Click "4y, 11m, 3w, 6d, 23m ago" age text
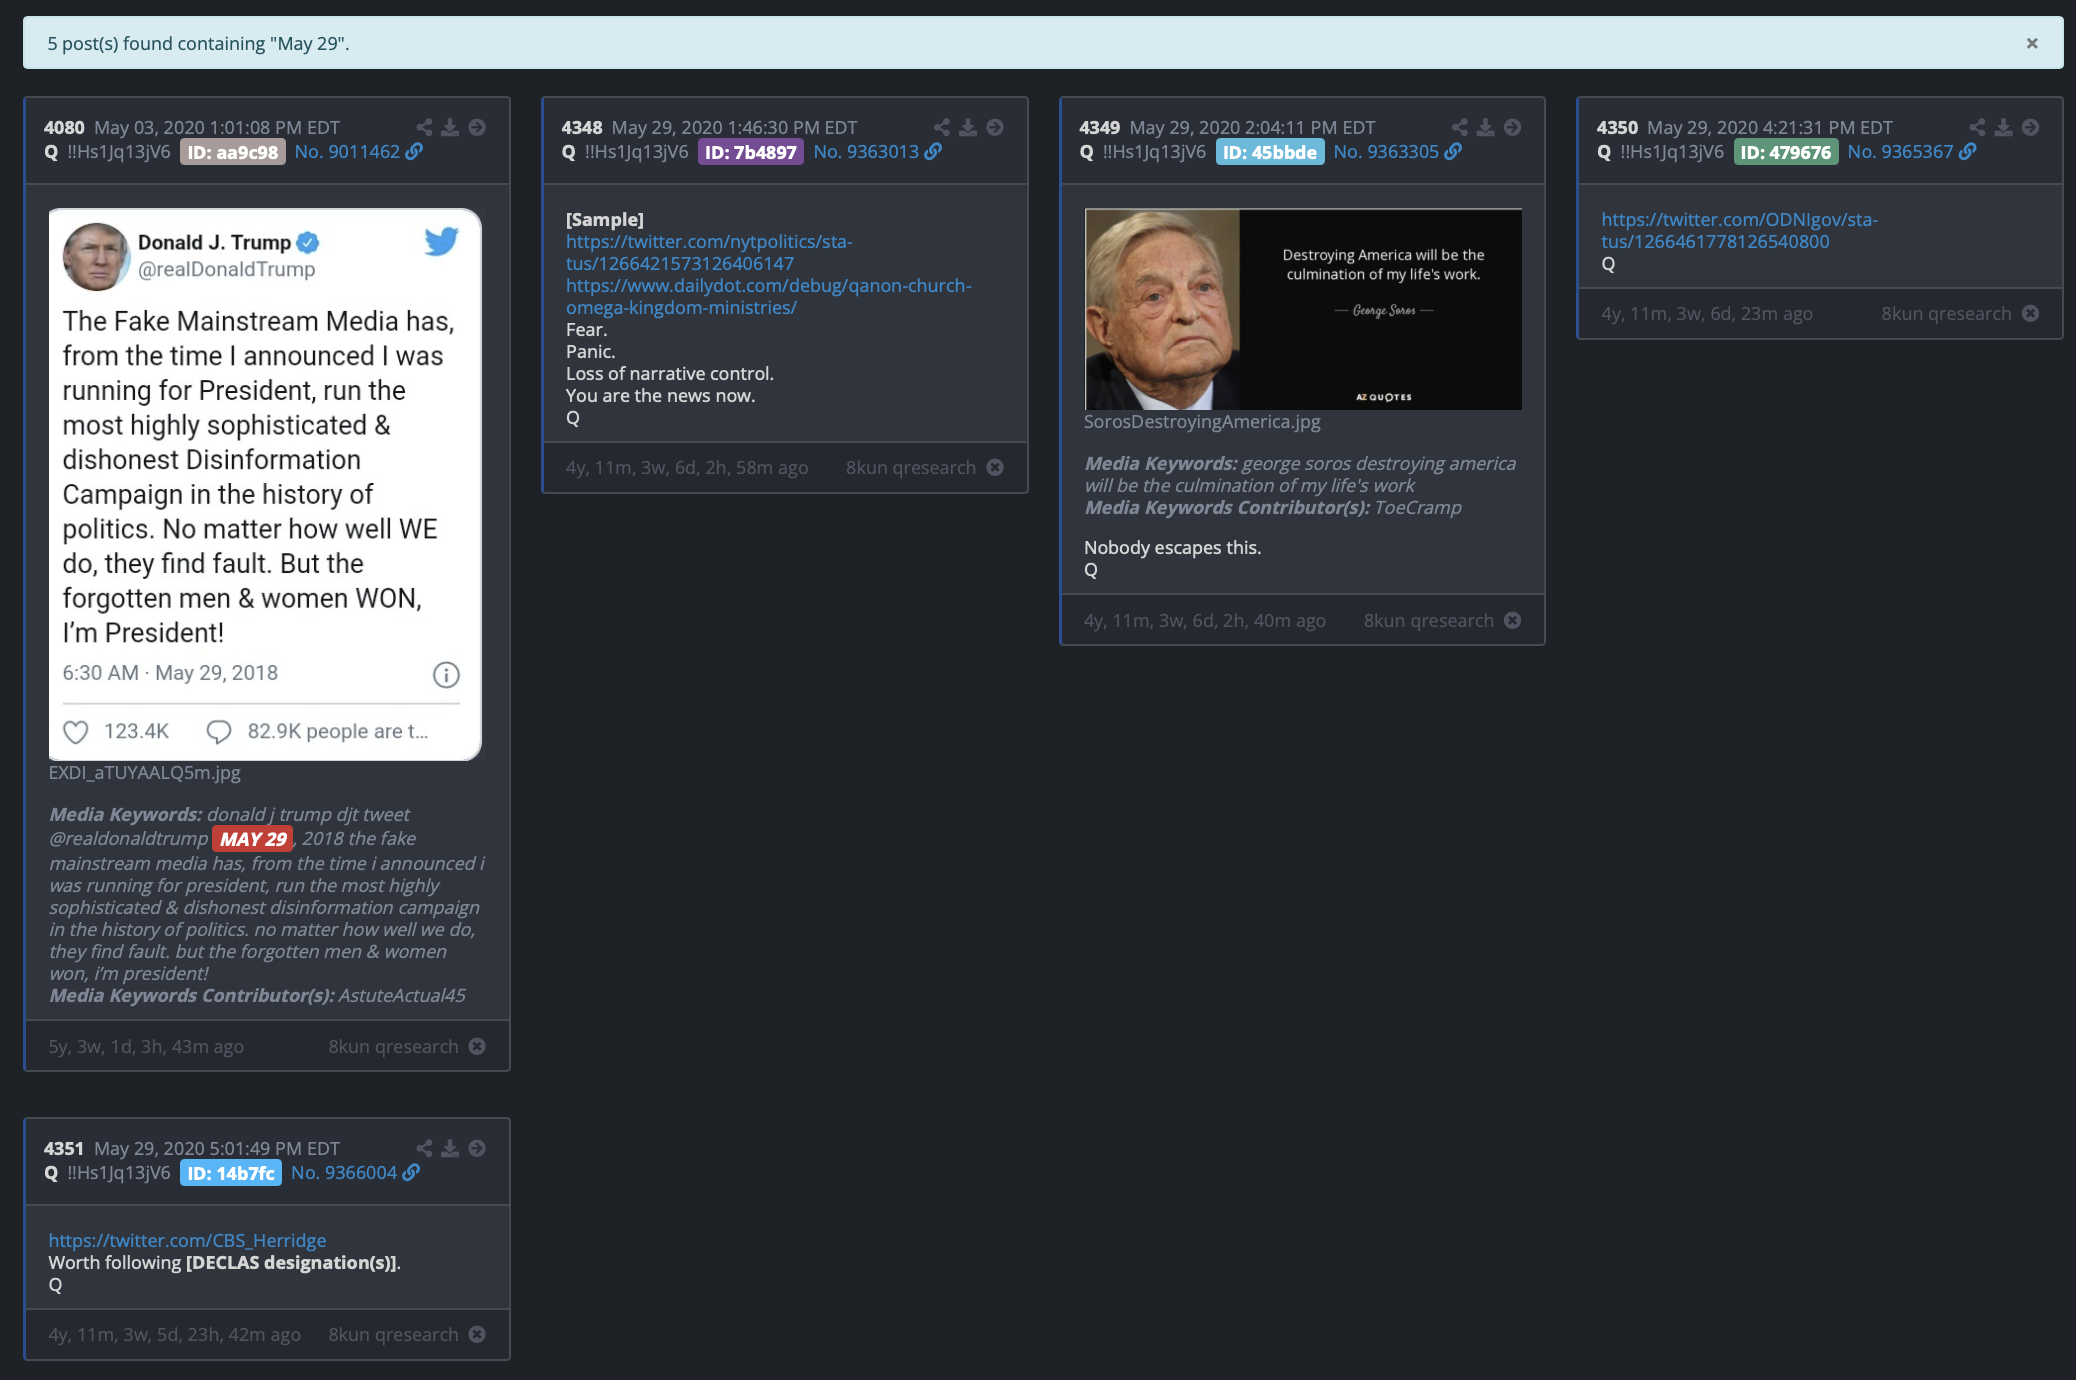Viewport: 2076px width, 1380px height. tap(1707, 313)
